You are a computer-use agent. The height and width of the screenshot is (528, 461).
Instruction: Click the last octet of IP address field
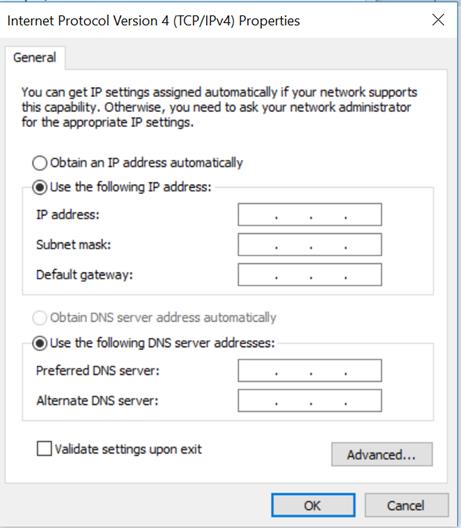point(364,214)
